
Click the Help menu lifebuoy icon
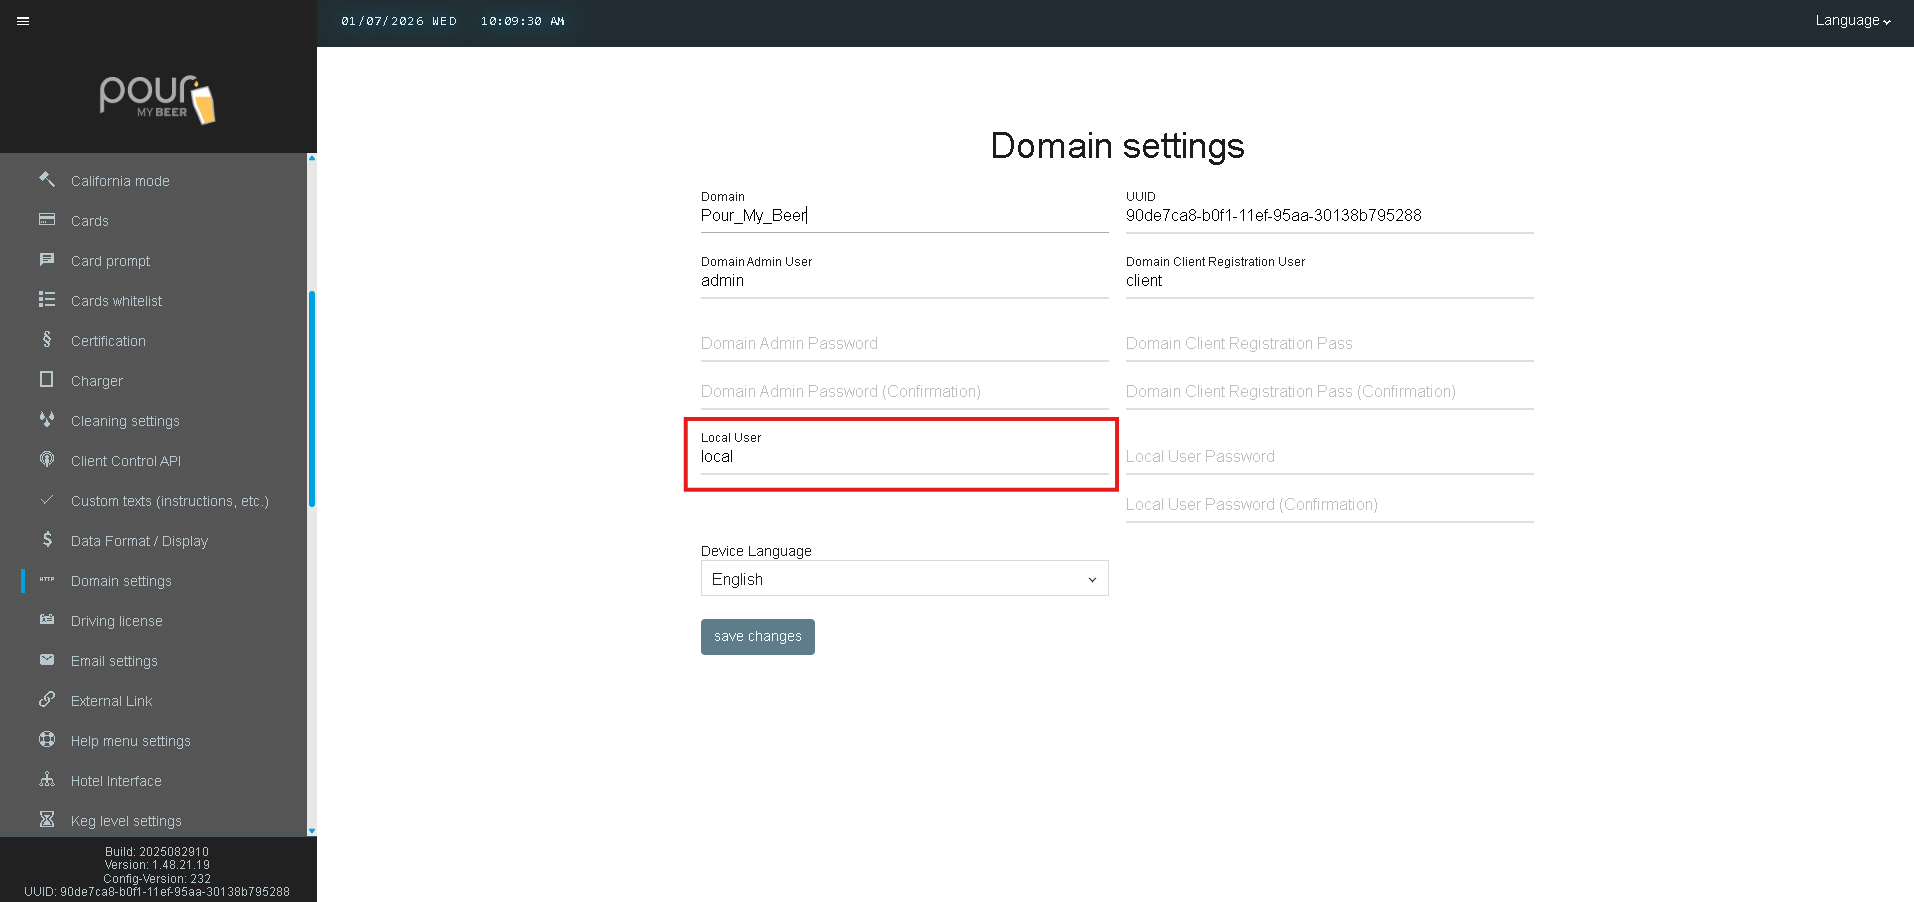[47, 740]
